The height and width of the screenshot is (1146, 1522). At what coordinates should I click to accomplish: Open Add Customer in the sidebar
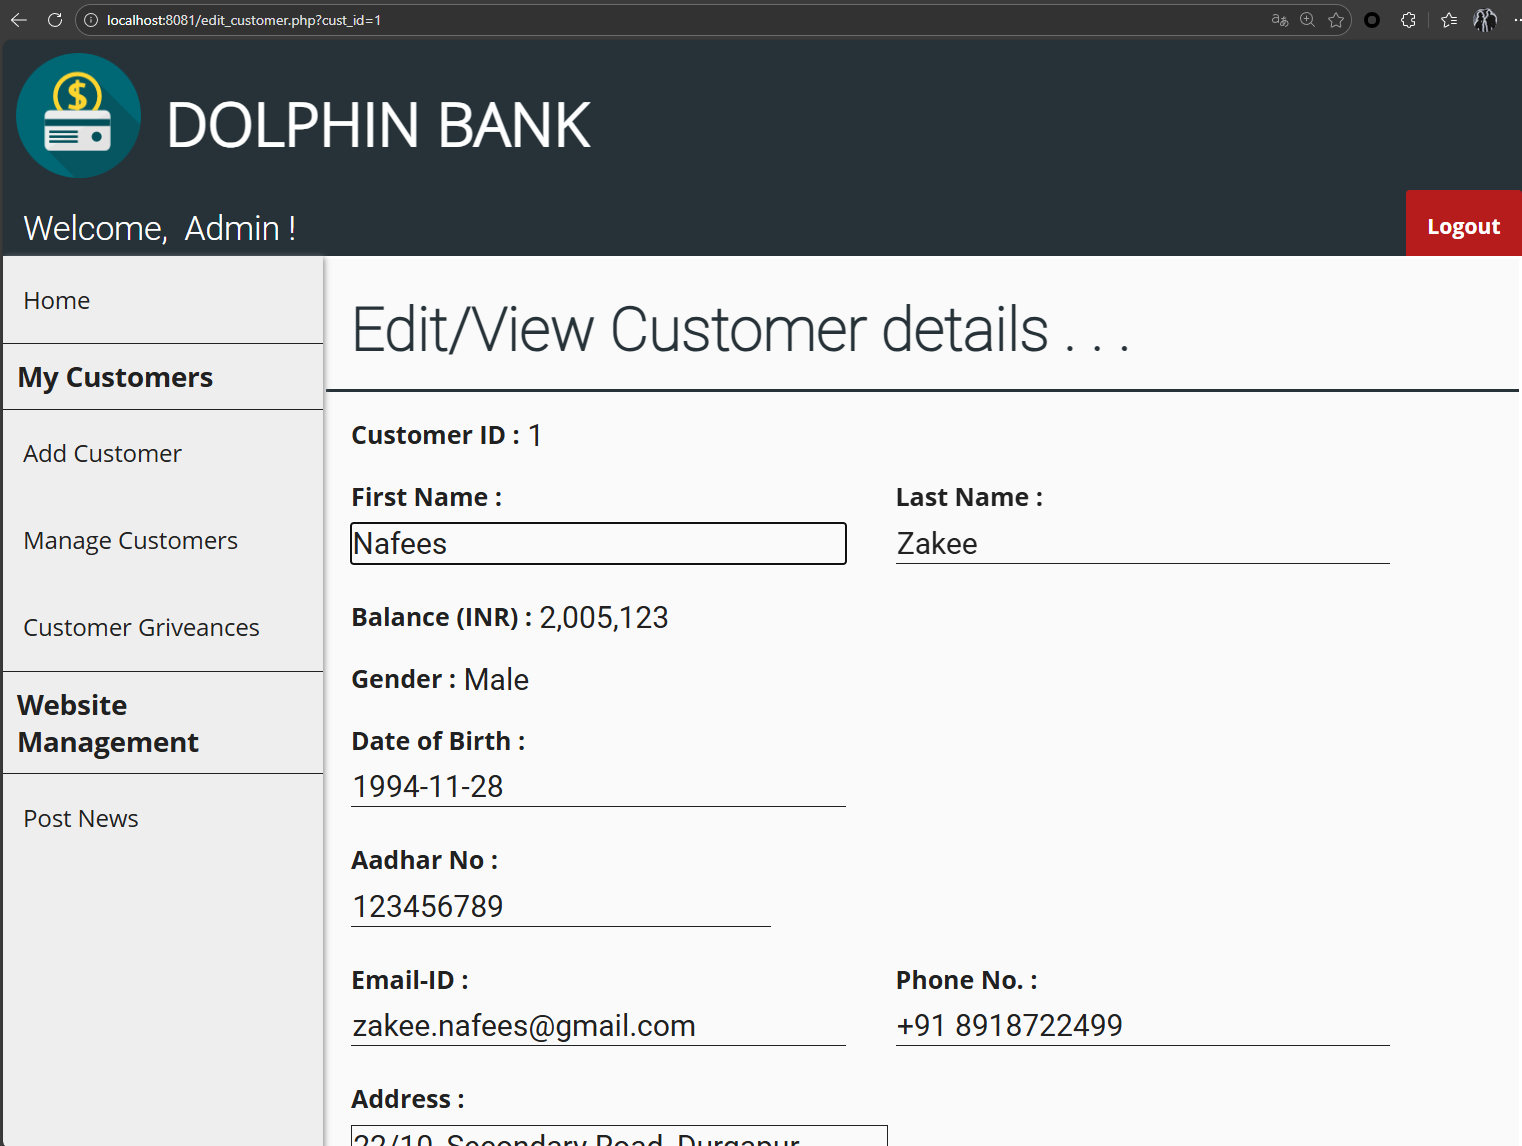point(102,454)
